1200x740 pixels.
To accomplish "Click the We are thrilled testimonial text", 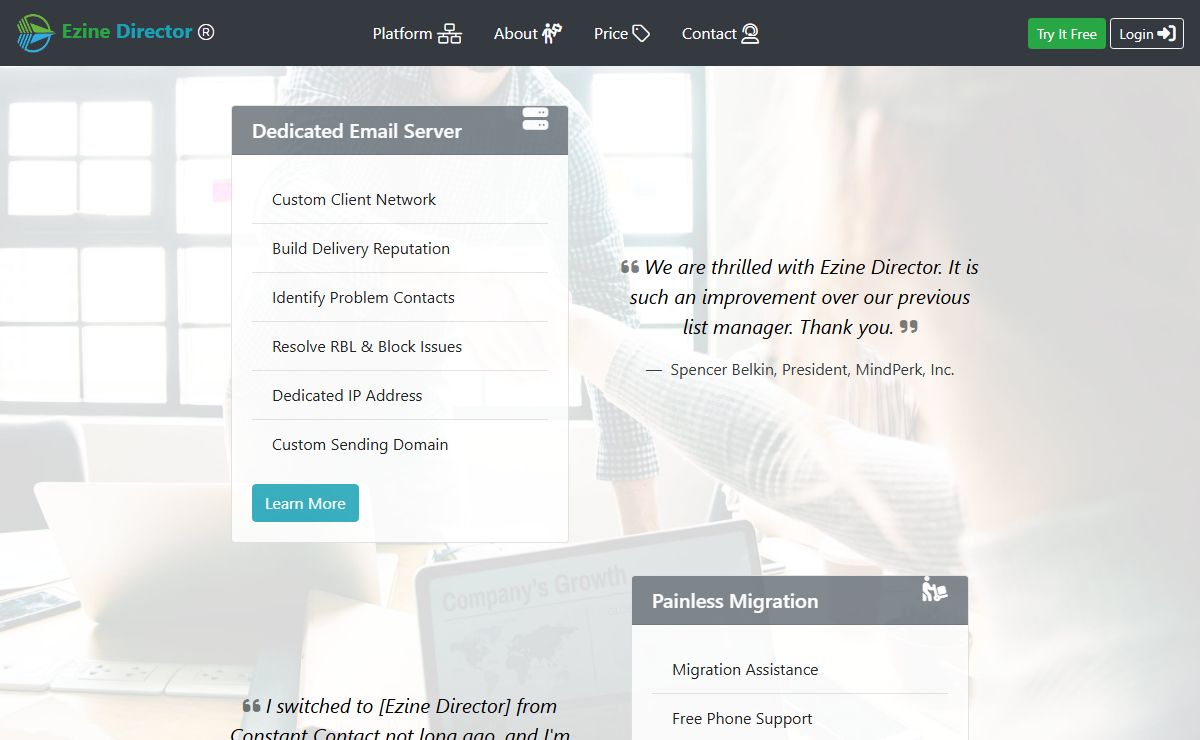I will pos(800,297).
